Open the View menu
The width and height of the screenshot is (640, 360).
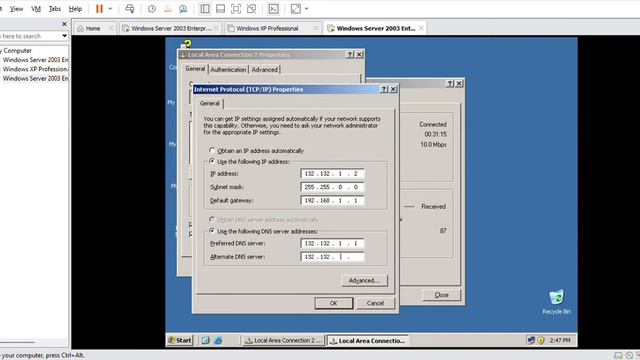click(16, 9)
